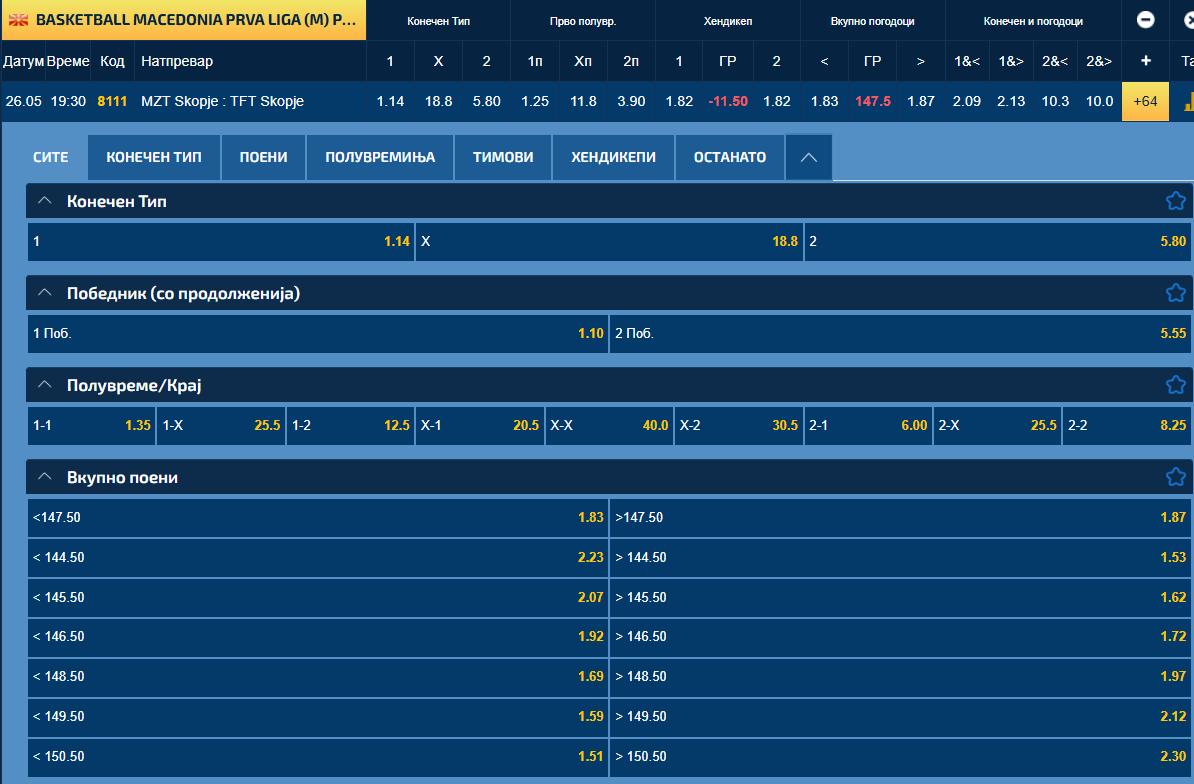Screen dimensions: 1194x784
Task: Click handicap line -11.50 in match row
Action: (x=728, y=101)
